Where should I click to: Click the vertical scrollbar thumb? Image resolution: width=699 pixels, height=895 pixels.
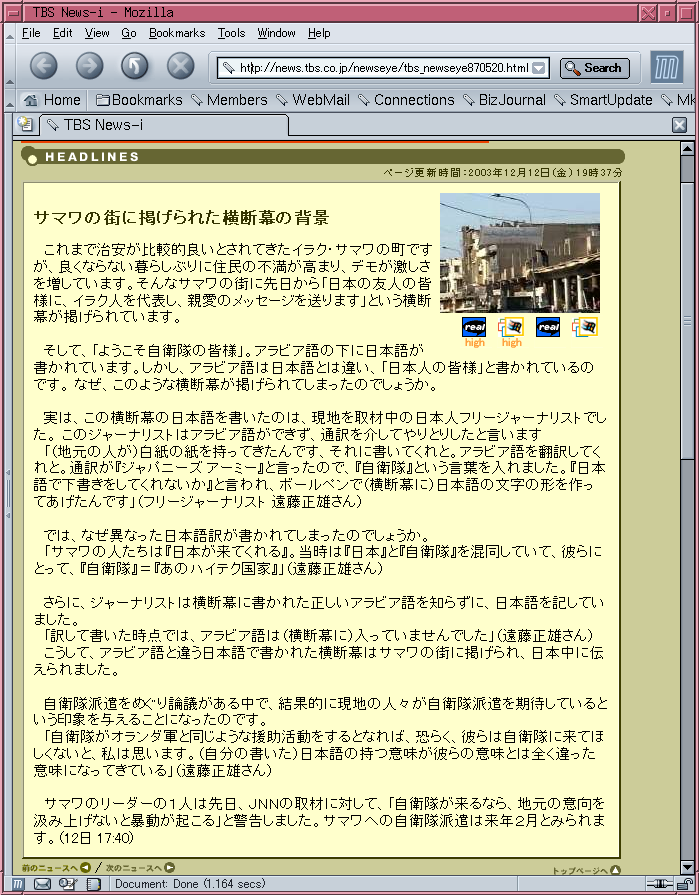688,321
